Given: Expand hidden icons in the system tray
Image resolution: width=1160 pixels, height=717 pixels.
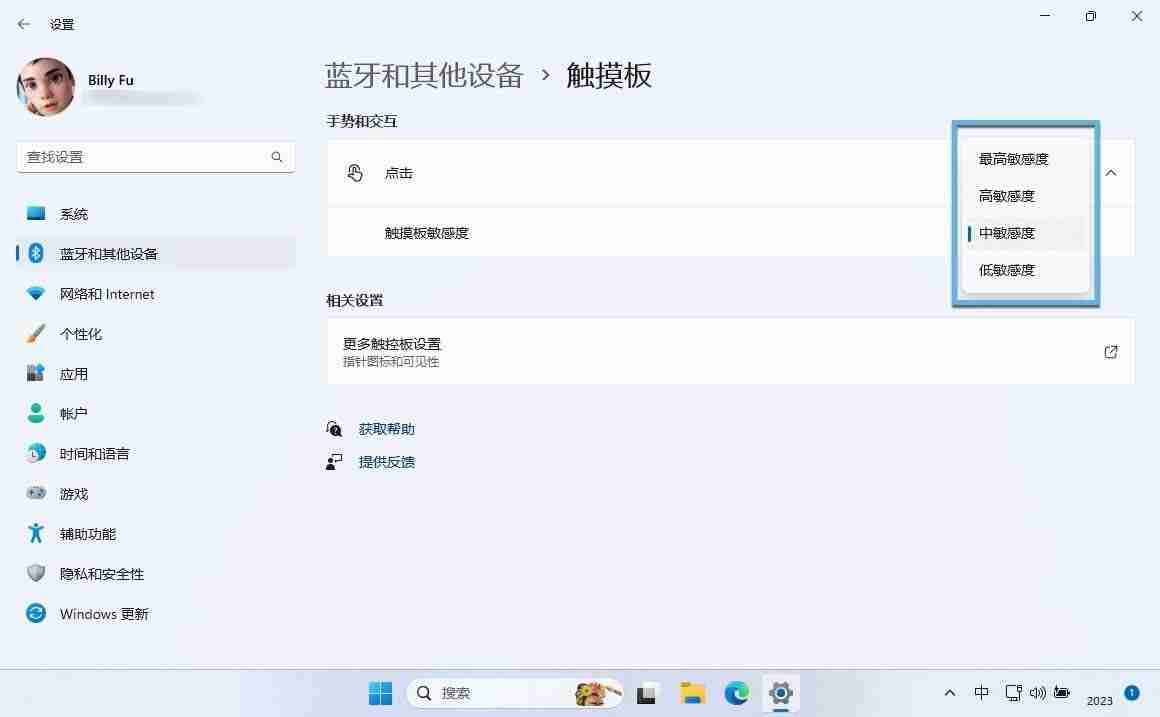Looking at the screenshot, I should pos(949,692).
